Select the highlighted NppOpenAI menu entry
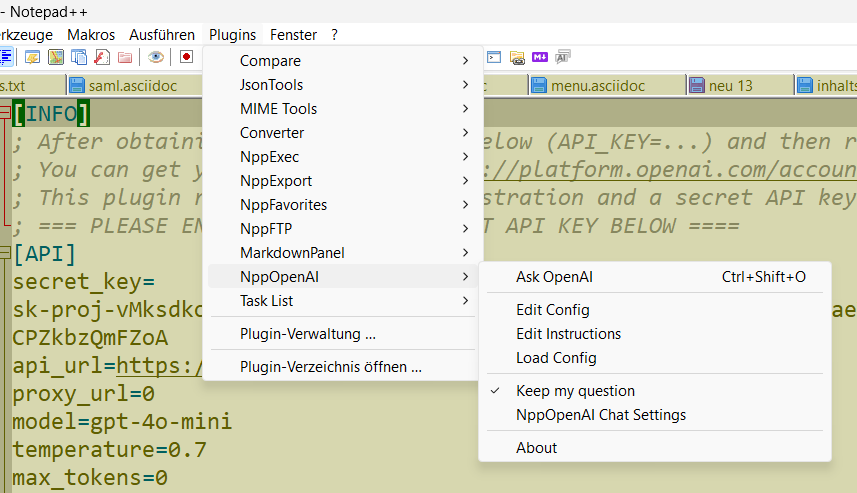 [343, 277]
